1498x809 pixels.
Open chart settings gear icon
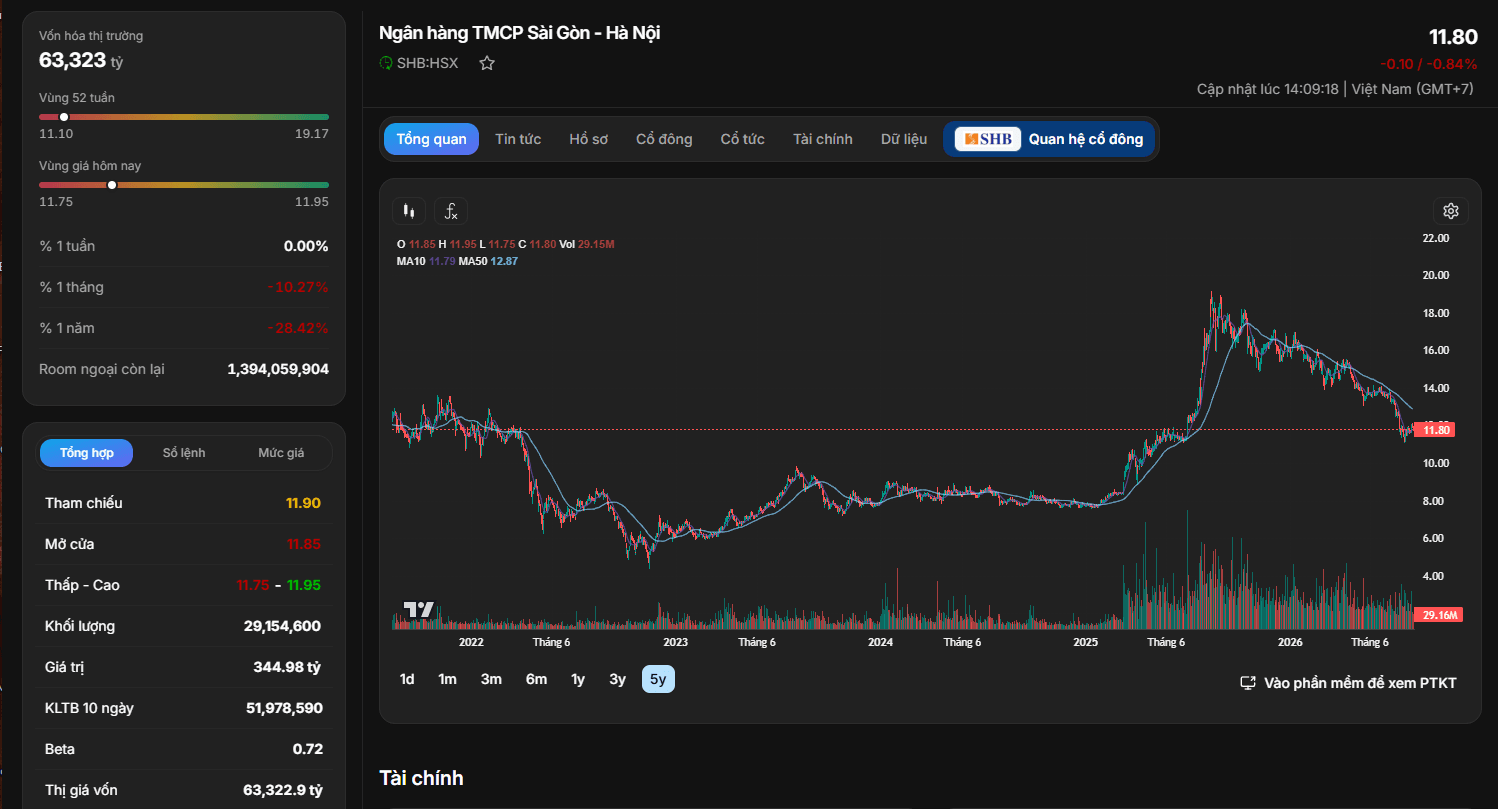pyautogui.click(x=1451, y=211)
